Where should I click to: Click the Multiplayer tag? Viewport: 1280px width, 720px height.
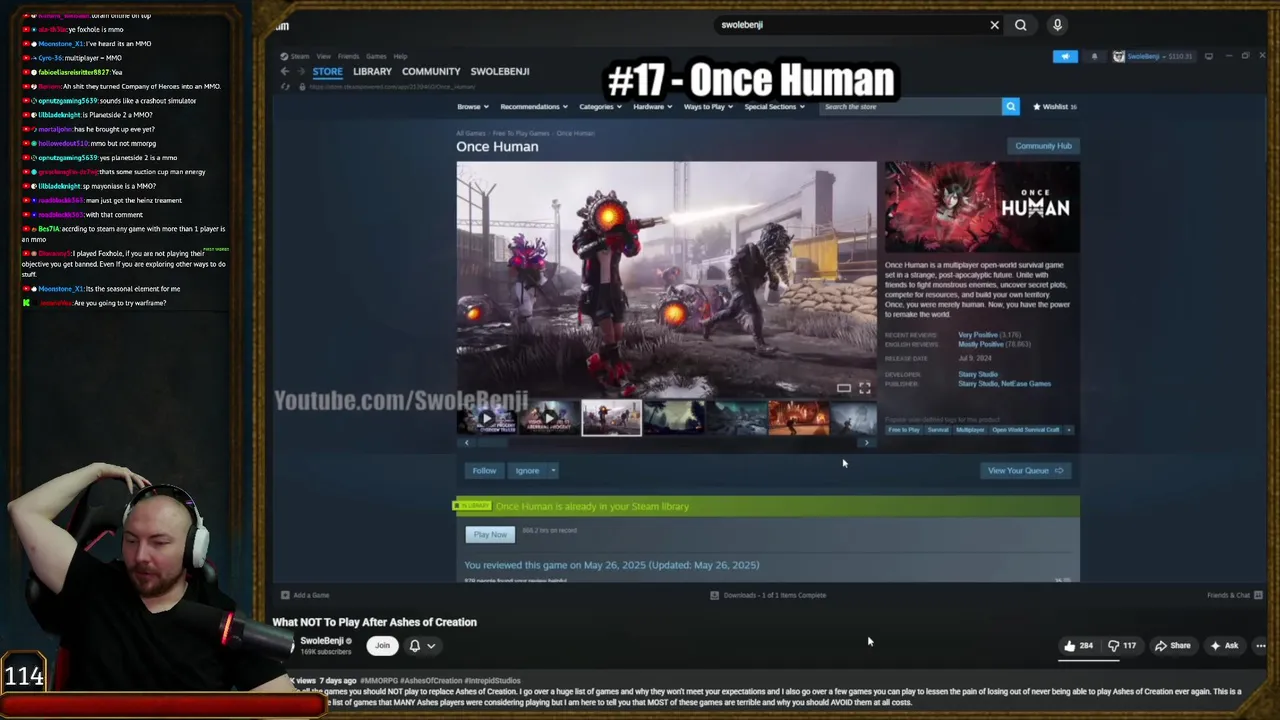coord(970,430)
